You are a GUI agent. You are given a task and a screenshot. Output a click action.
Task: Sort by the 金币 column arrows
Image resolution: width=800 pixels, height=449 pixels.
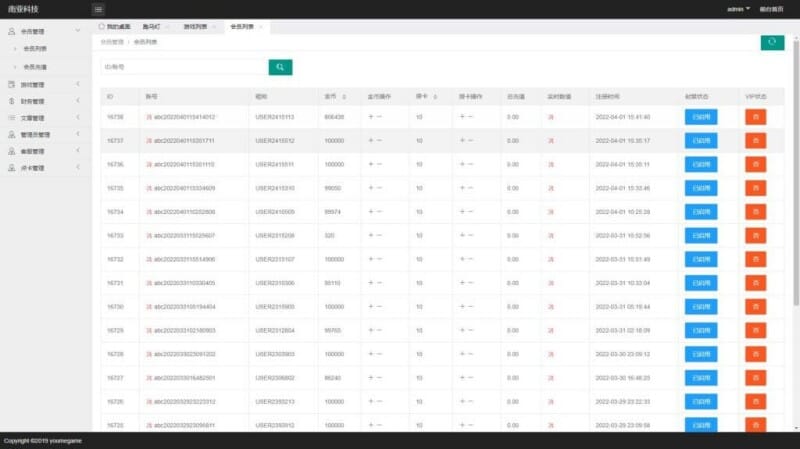[x=345, y=97]
